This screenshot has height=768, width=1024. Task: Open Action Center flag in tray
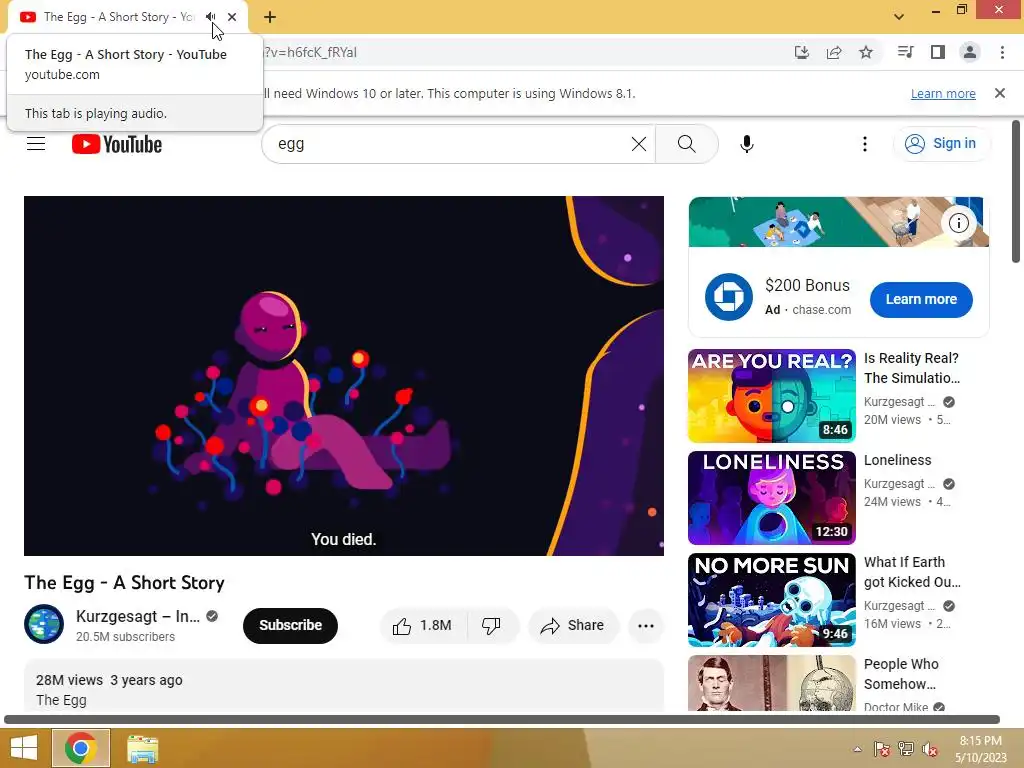(882, 749)
